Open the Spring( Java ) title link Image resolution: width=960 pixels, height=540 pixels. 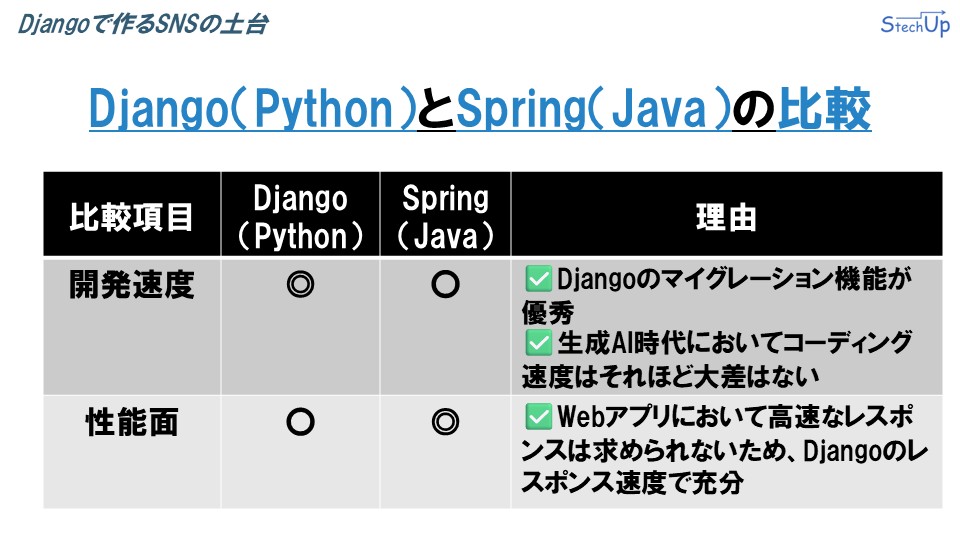point(594,108)
